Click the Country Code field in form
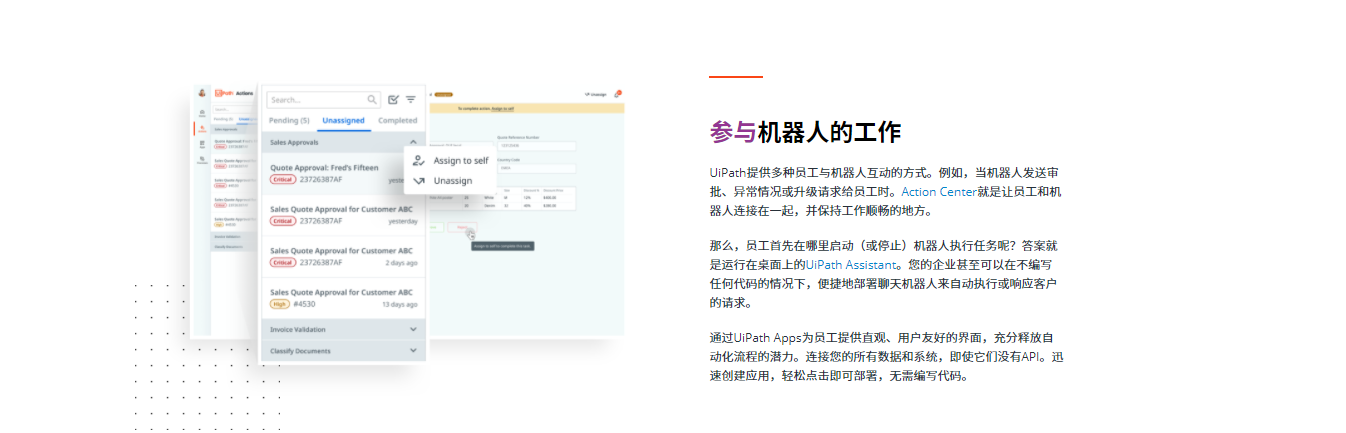 [536, 169]
